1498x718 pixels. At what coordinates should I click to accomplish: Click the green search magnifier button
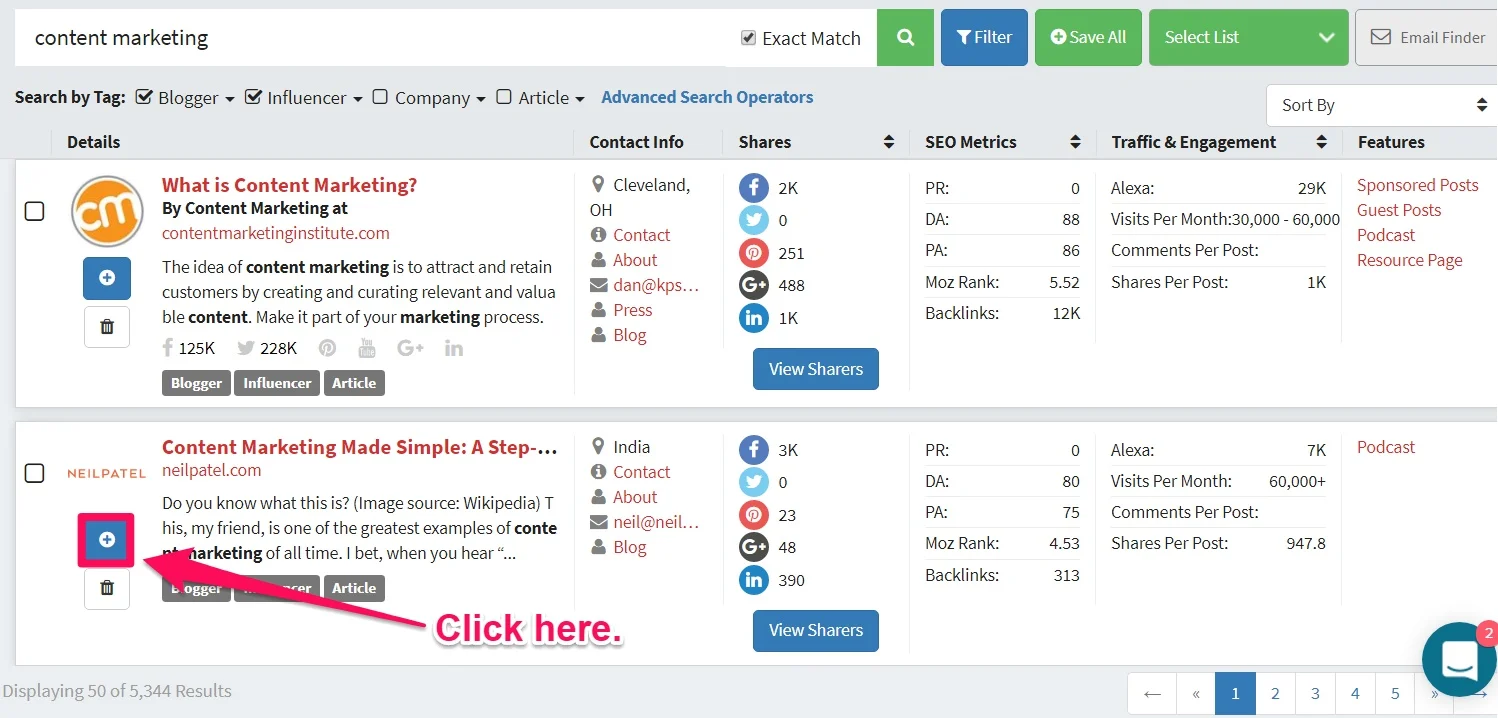[905, 38]
